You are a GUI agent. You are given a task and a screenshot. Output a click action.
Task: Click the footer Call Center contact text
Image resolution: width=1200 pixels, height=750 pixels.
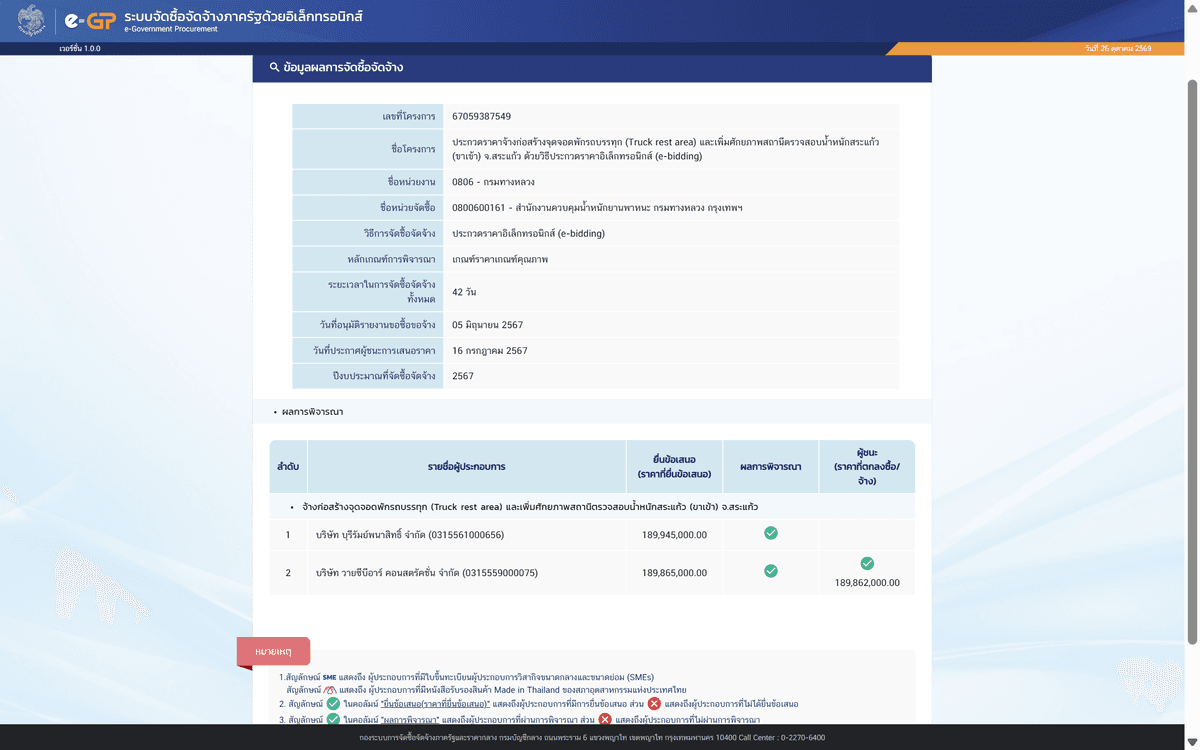(781, 738)
